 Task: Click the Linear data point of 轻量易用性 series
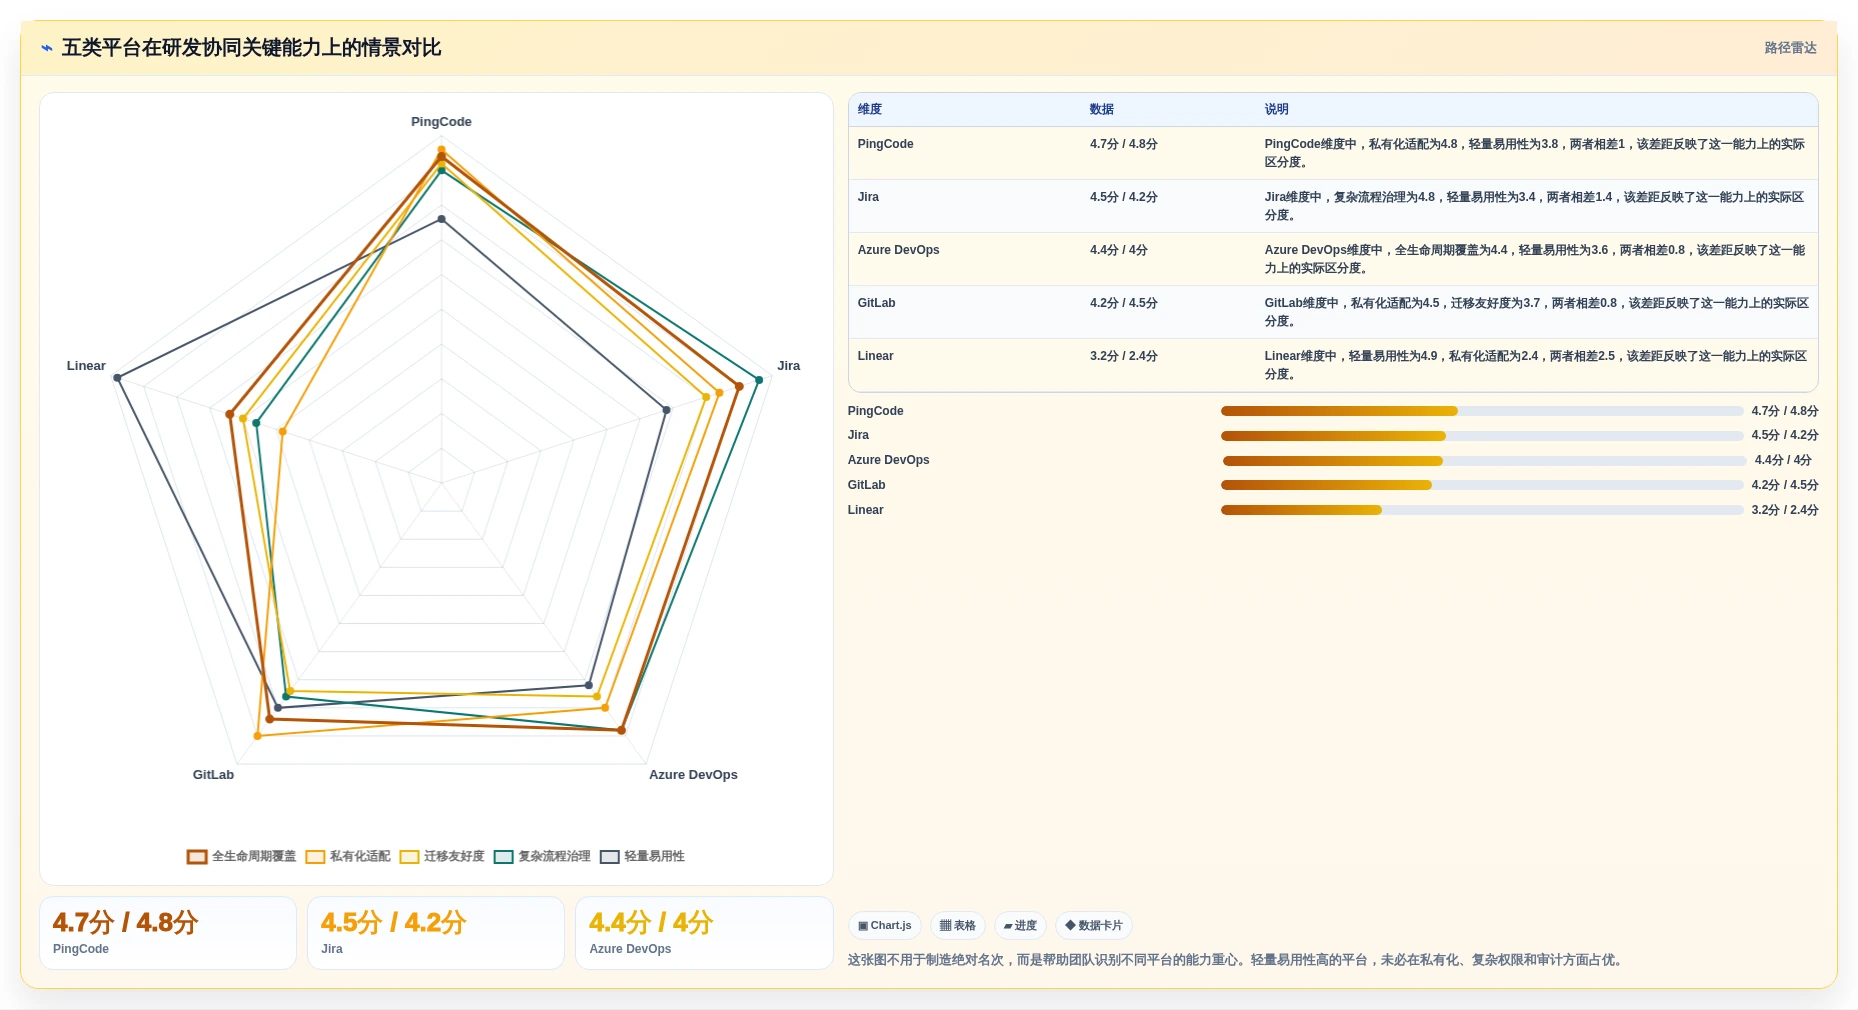tap(117, 378)
